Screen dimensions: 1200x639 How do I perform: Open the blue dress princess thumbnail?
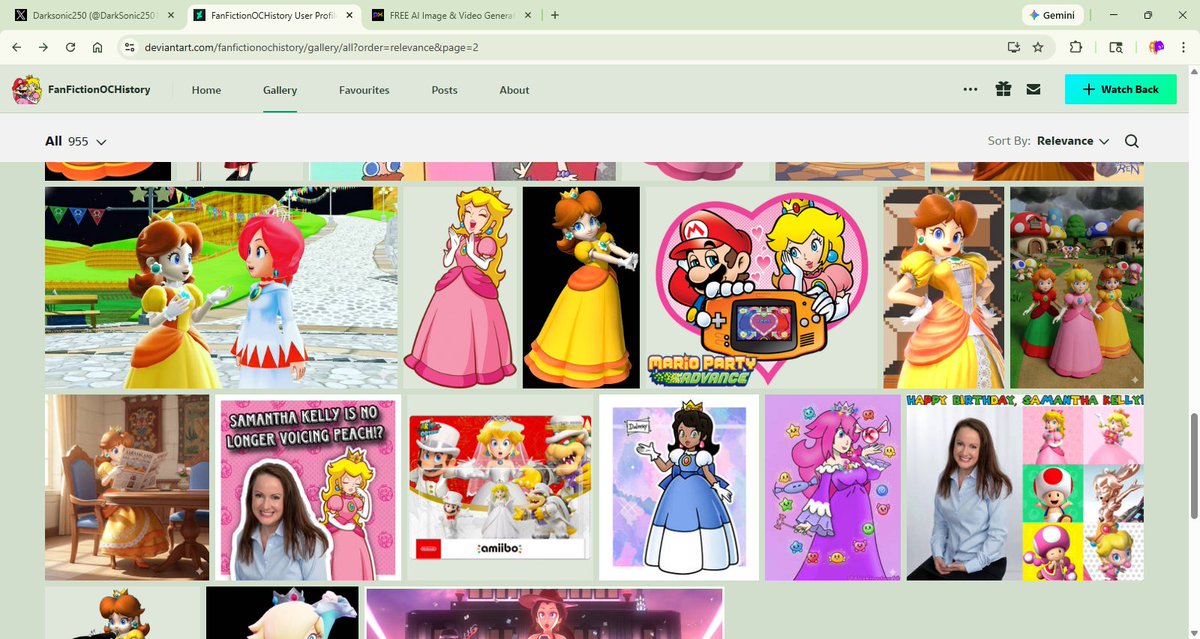point(679,487)
